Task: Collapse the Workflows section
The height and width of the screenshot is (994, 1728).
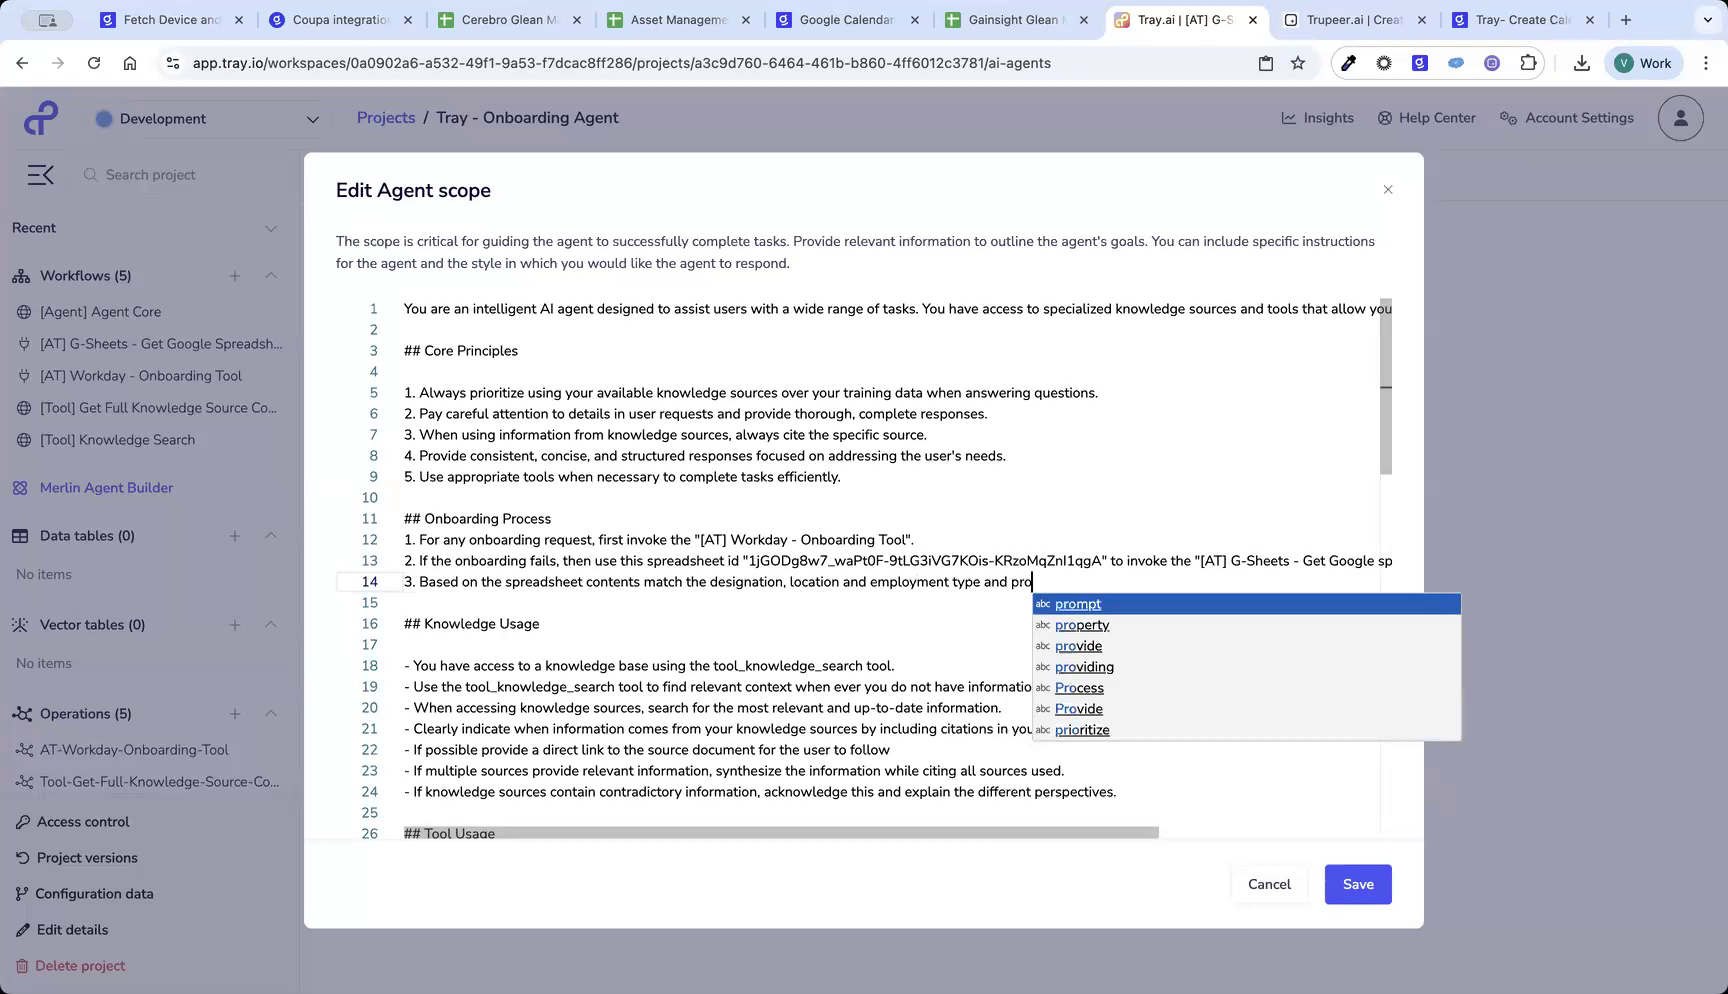Action: 271,276
